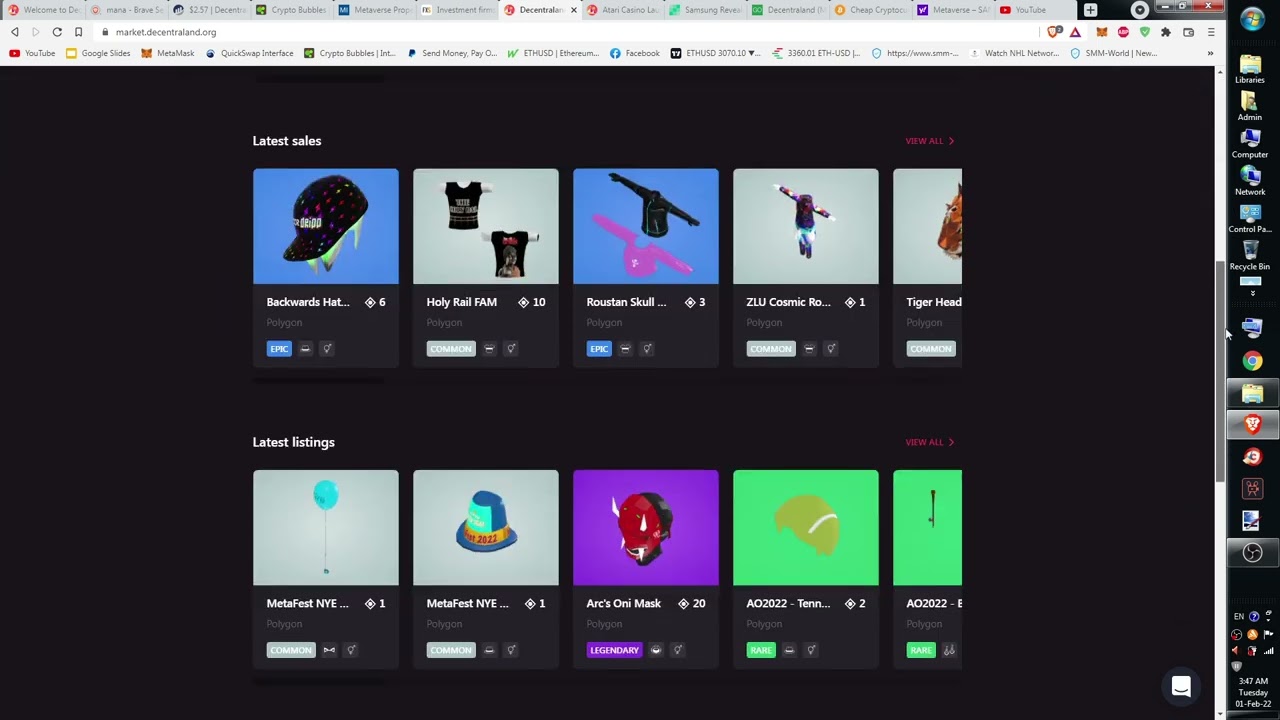Click mask type icon on Arc's Oni Mask
Viewport: 1280px width, 720px height.
[x=656, y=650]
